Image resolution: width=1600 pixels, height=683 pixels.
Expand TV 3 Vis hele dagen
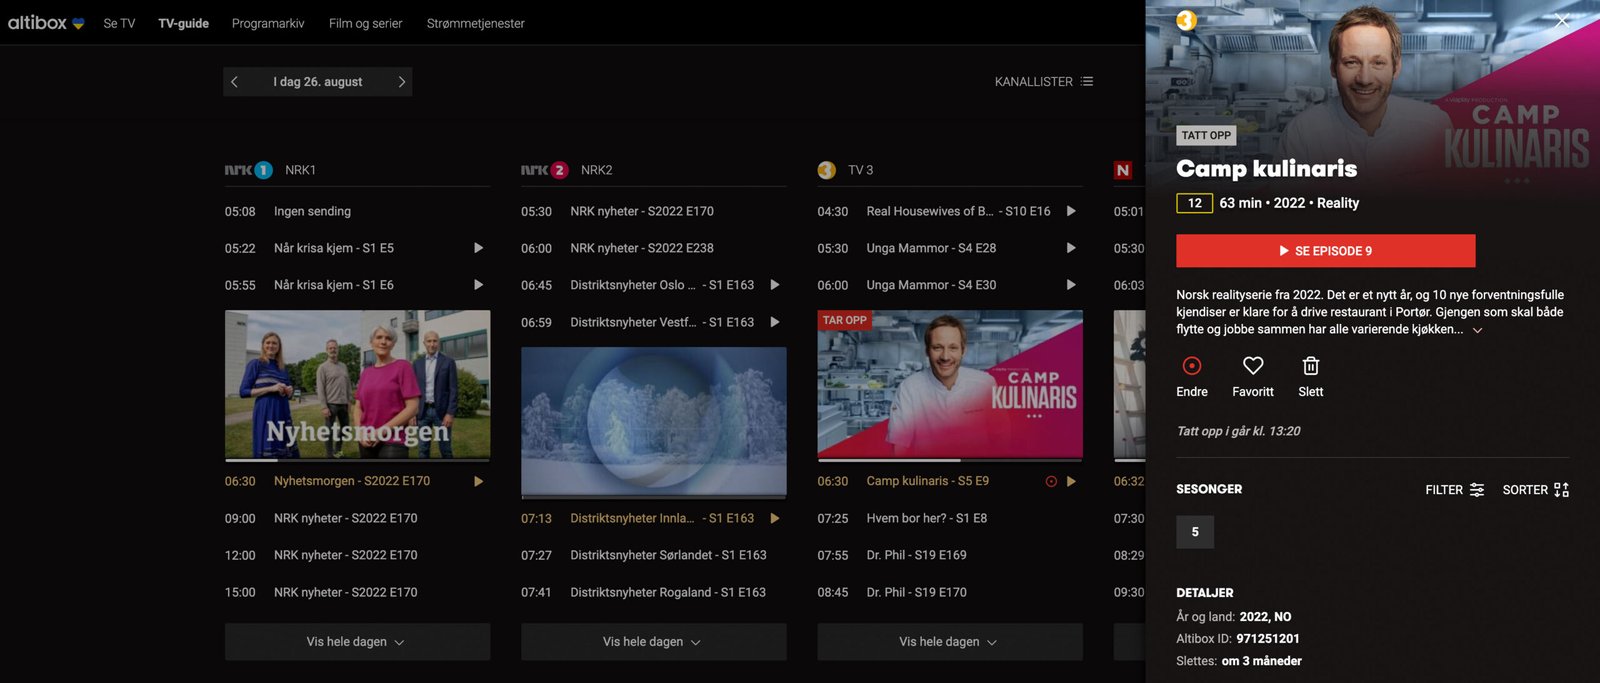point(949,642)
